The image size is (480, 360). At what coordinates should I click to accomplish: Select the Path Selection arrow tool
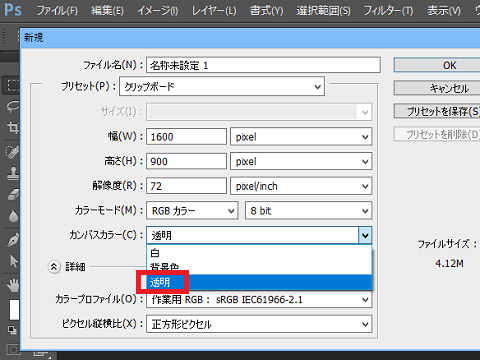tap(13, 261)
